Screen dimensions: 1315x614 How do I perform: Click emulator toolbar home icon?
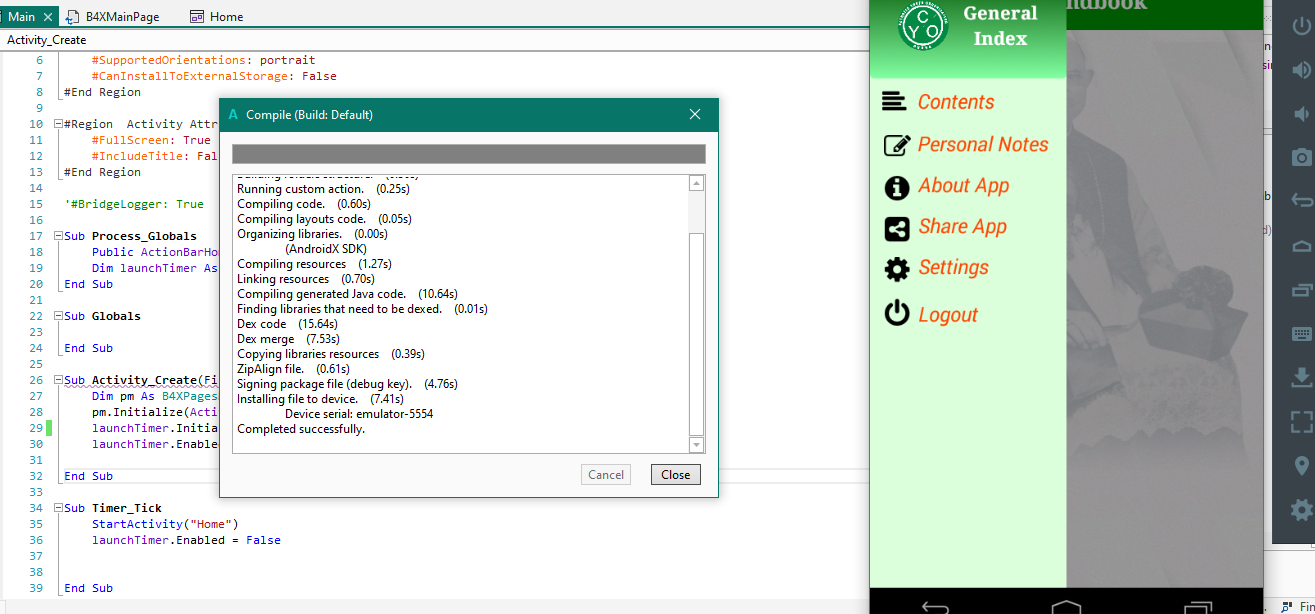pos(1301,245)
